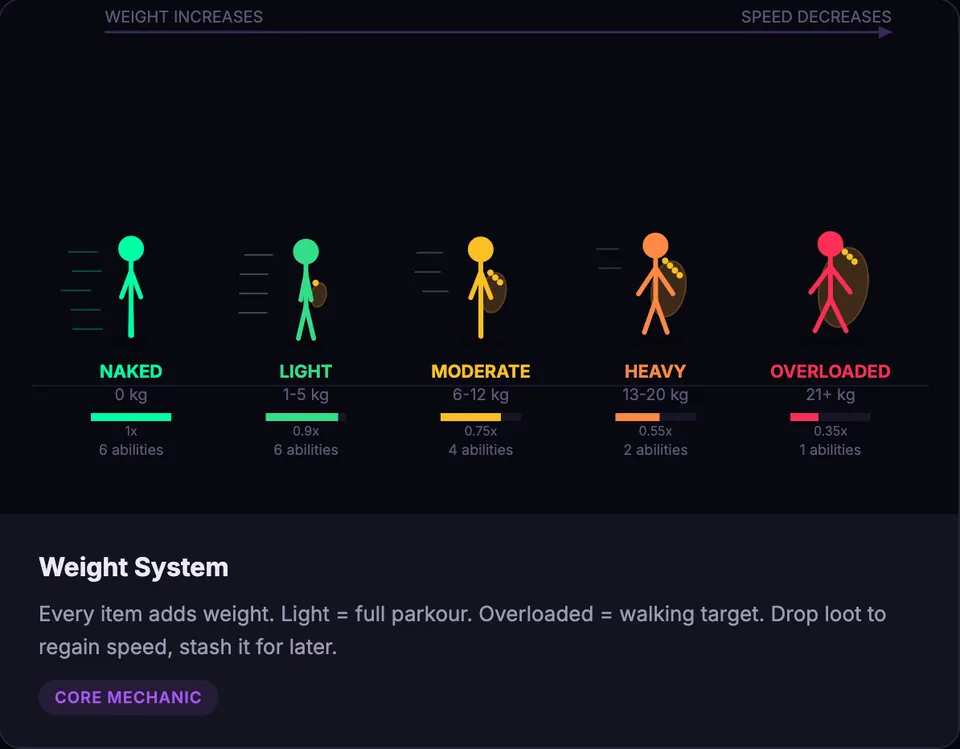Click the 0.55x speed multiplier text
Viewport: 960px width, 749px height.
click(x=655, y=431)
